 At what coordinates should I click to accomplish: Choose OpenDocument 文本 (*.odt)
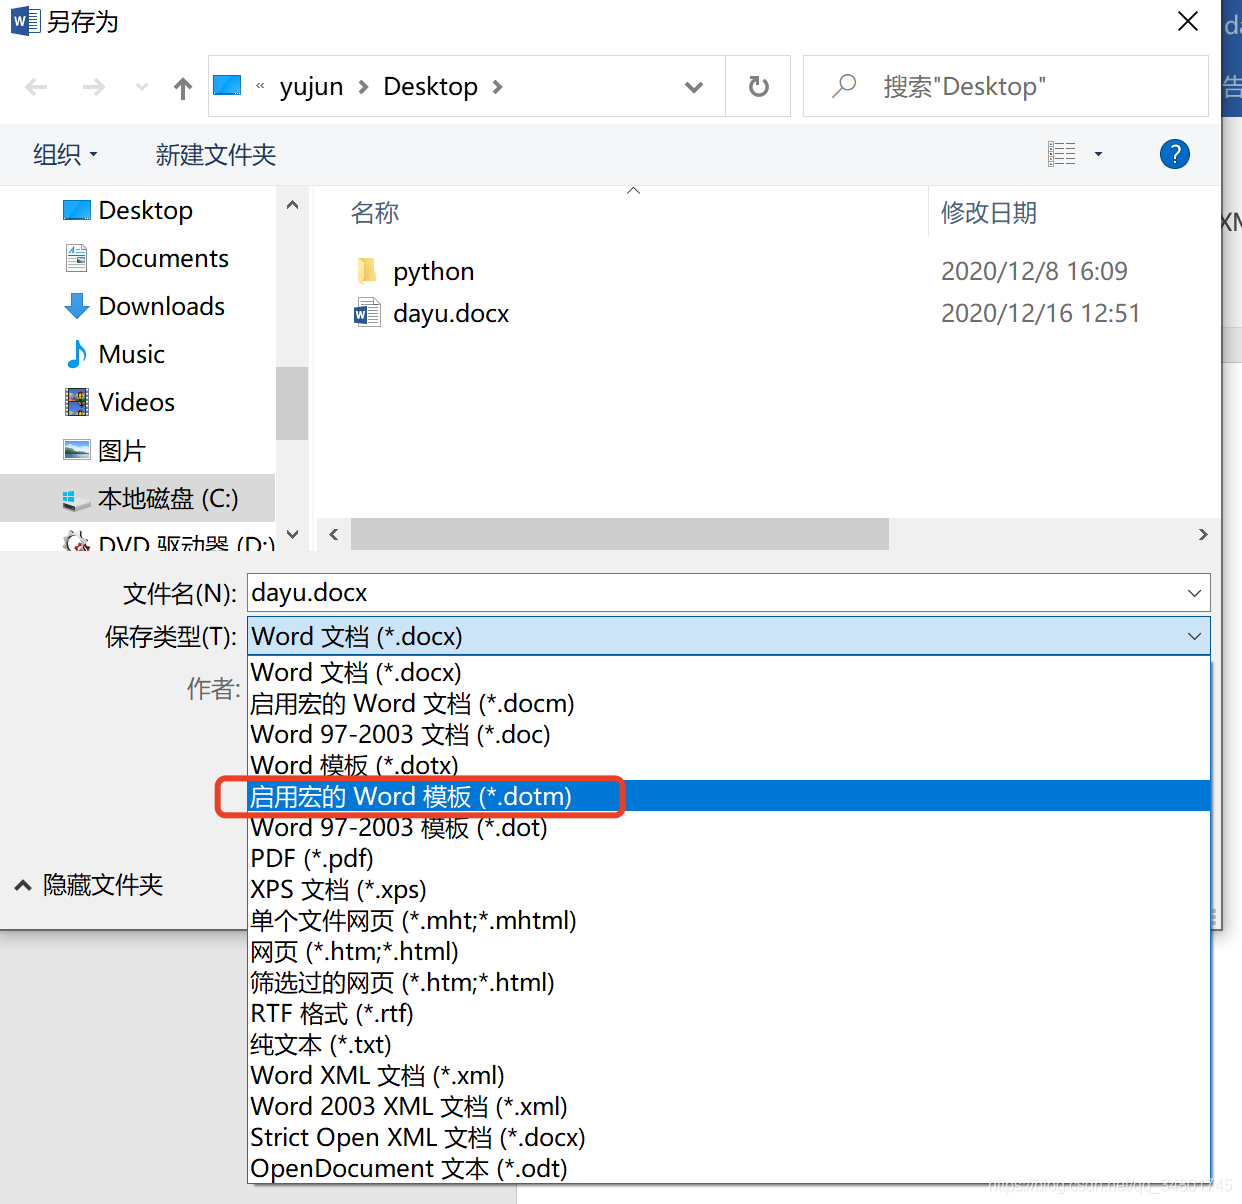729,1168
